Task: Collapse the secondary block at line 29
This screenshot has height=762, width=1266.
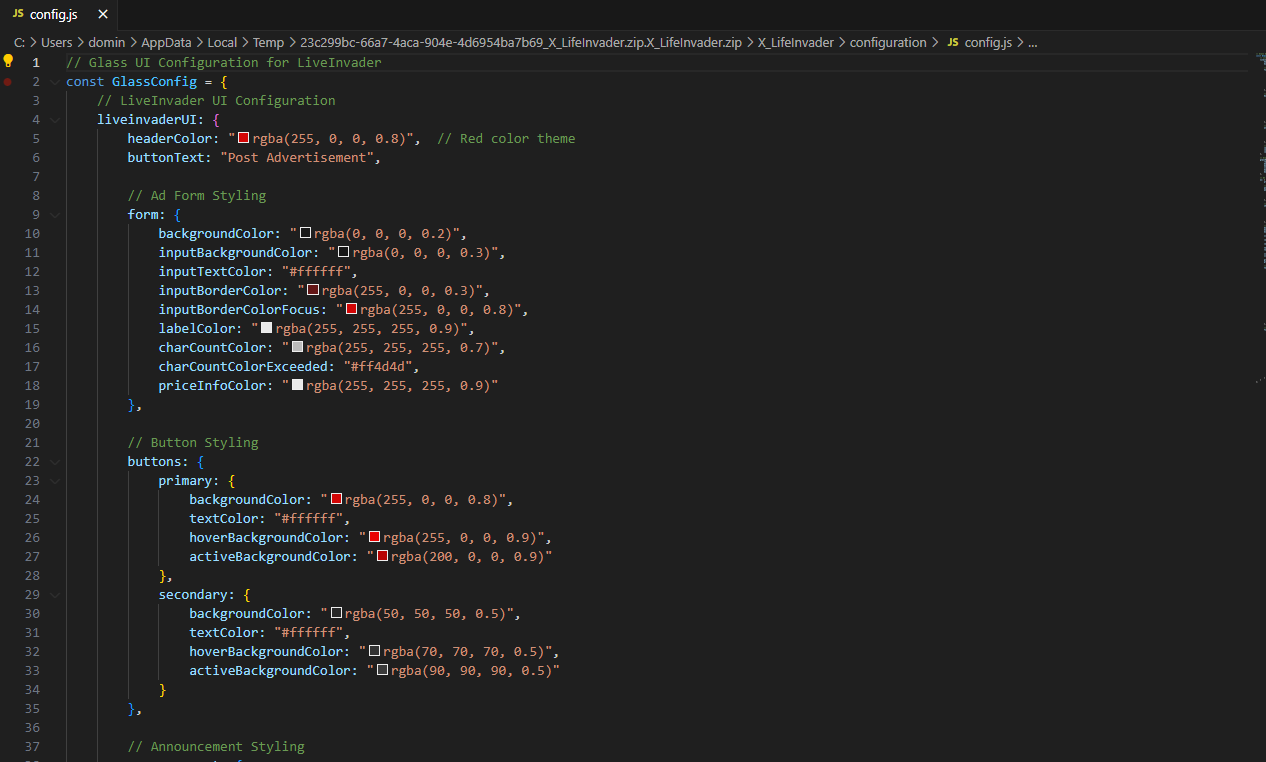Action: 55,594
